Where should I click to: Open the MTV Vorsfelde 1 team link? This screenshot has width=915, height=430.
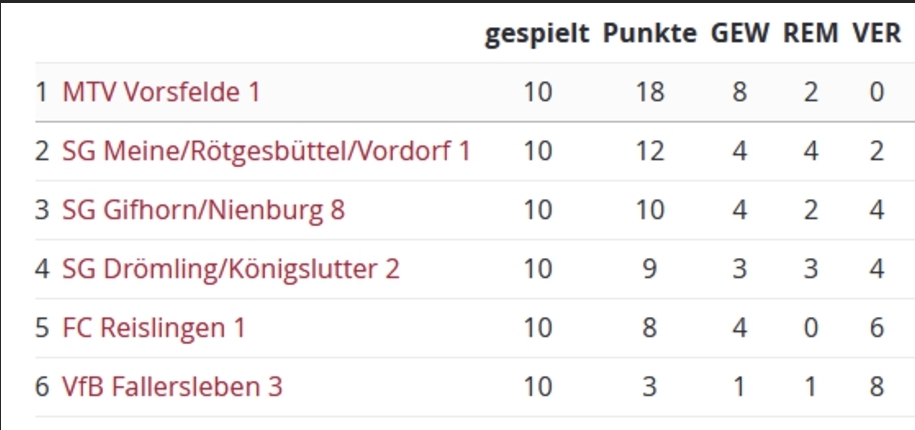pyautogui.click(x=161, y=92)
